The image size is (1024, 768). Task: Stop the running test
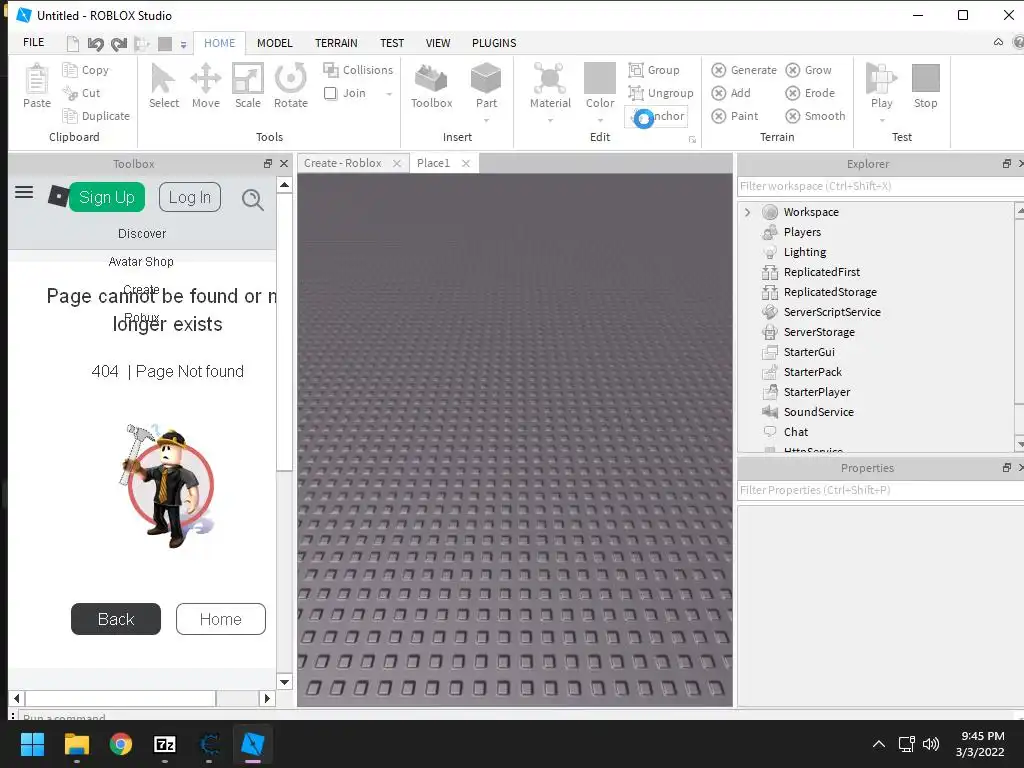point(925,85)
